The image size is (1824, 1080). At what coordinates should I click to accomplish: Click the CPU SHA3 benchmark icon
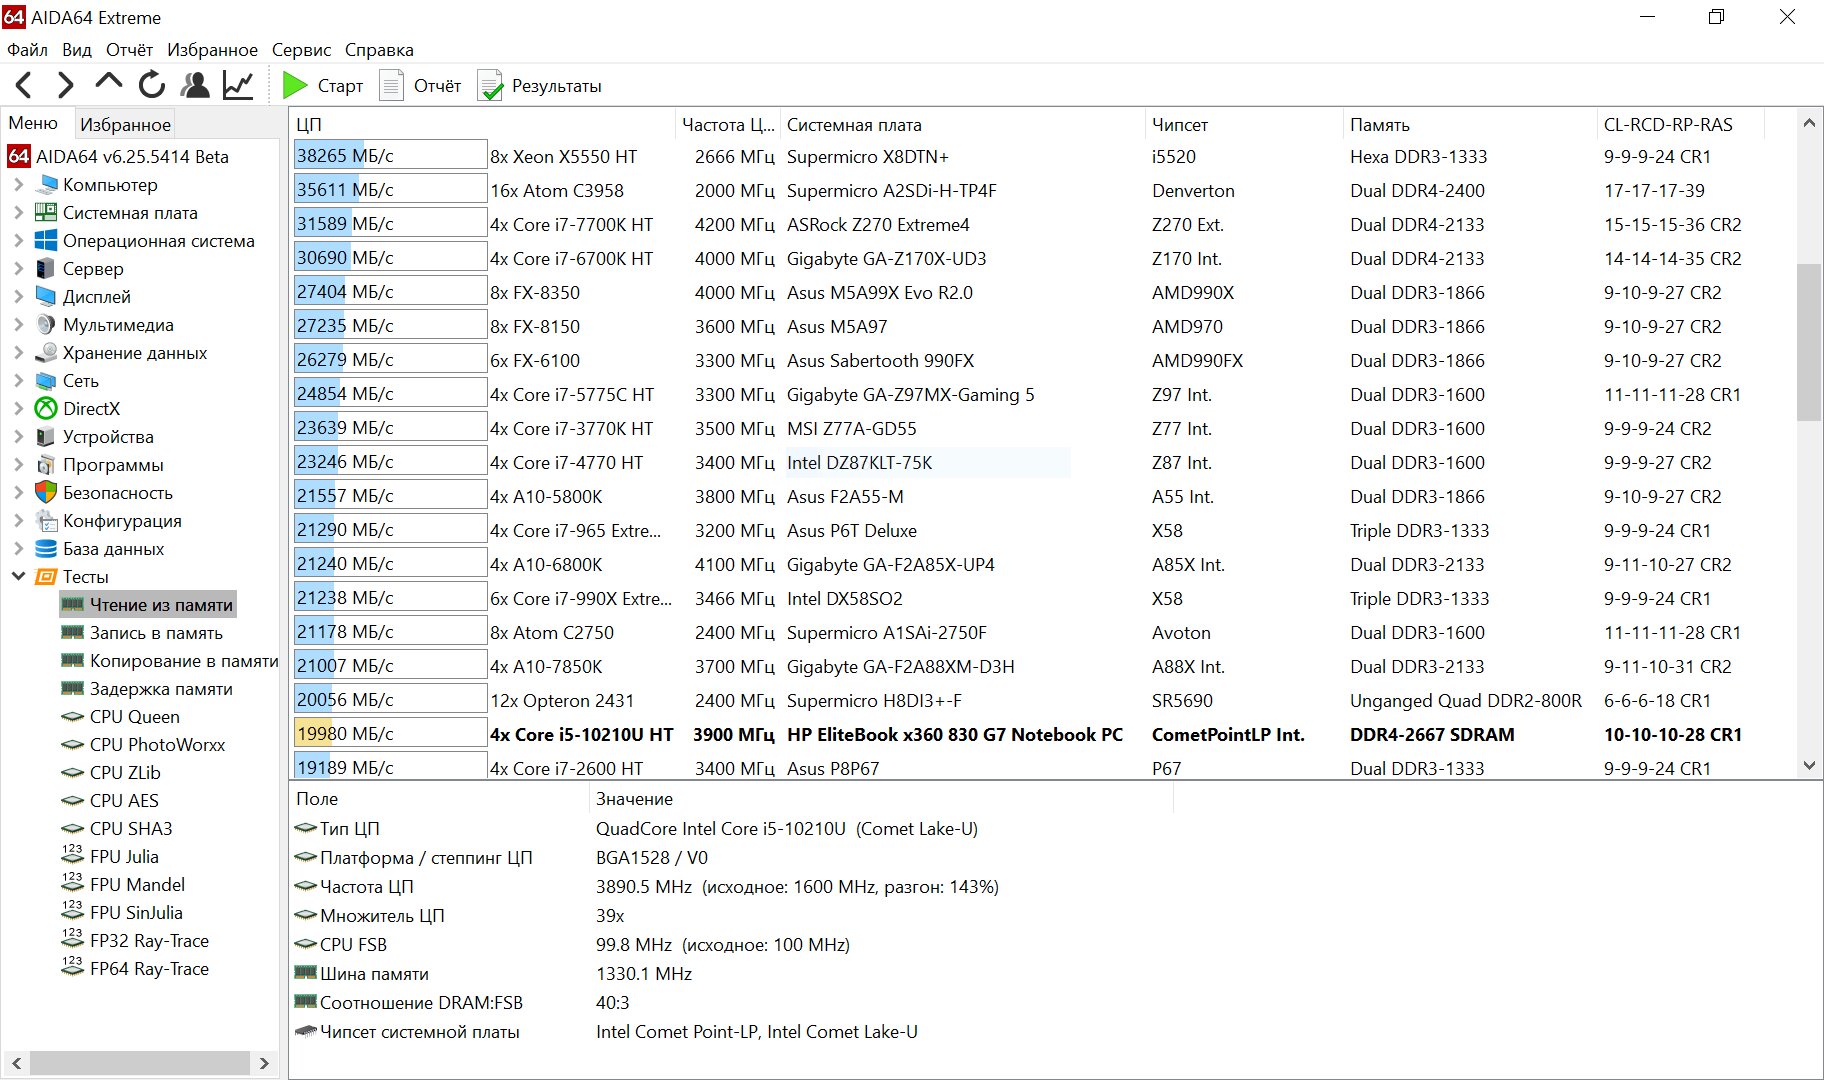click(x=72, y=829)
